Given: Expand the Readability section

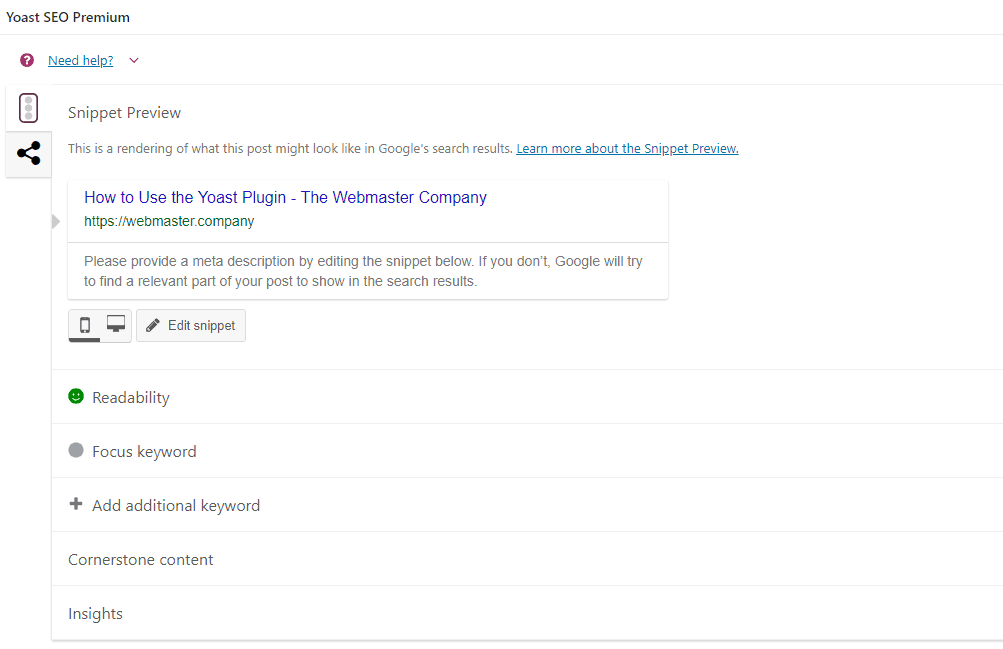Looking at the screenshot, I should (527, 397).
